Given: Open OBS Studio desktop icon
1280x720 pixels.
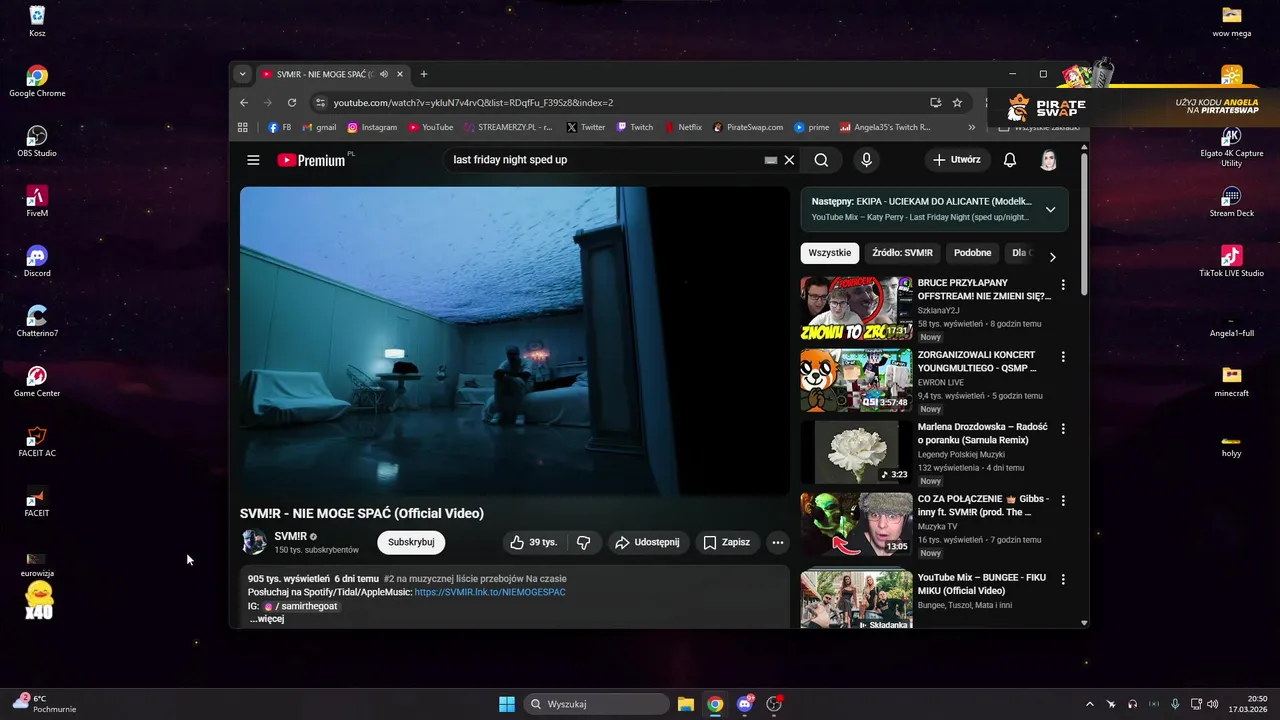Looking at the screenshot, I should (x=37, y=141).
